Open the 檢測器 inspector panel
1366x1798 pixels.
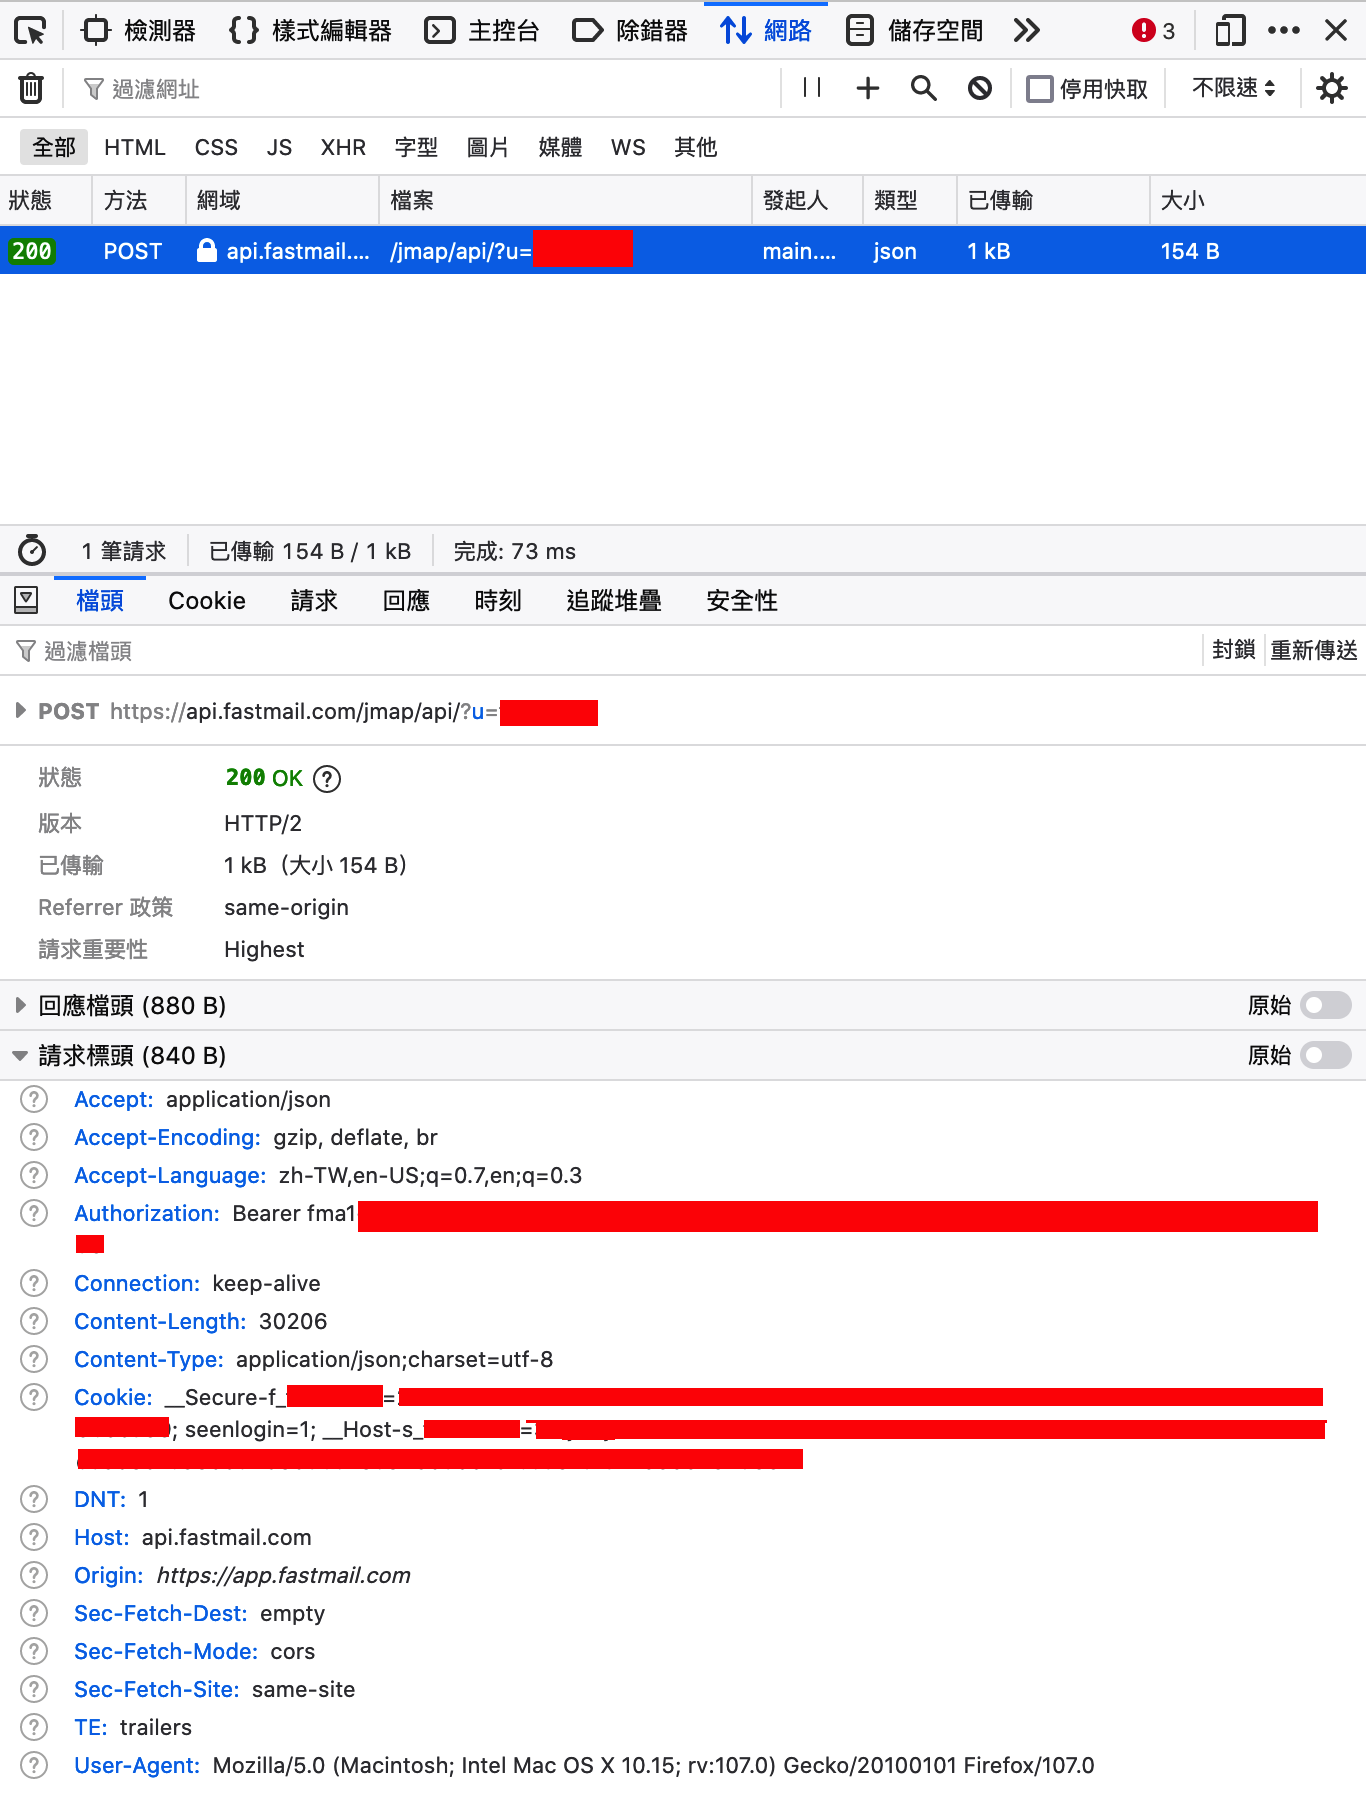(139, 31)
